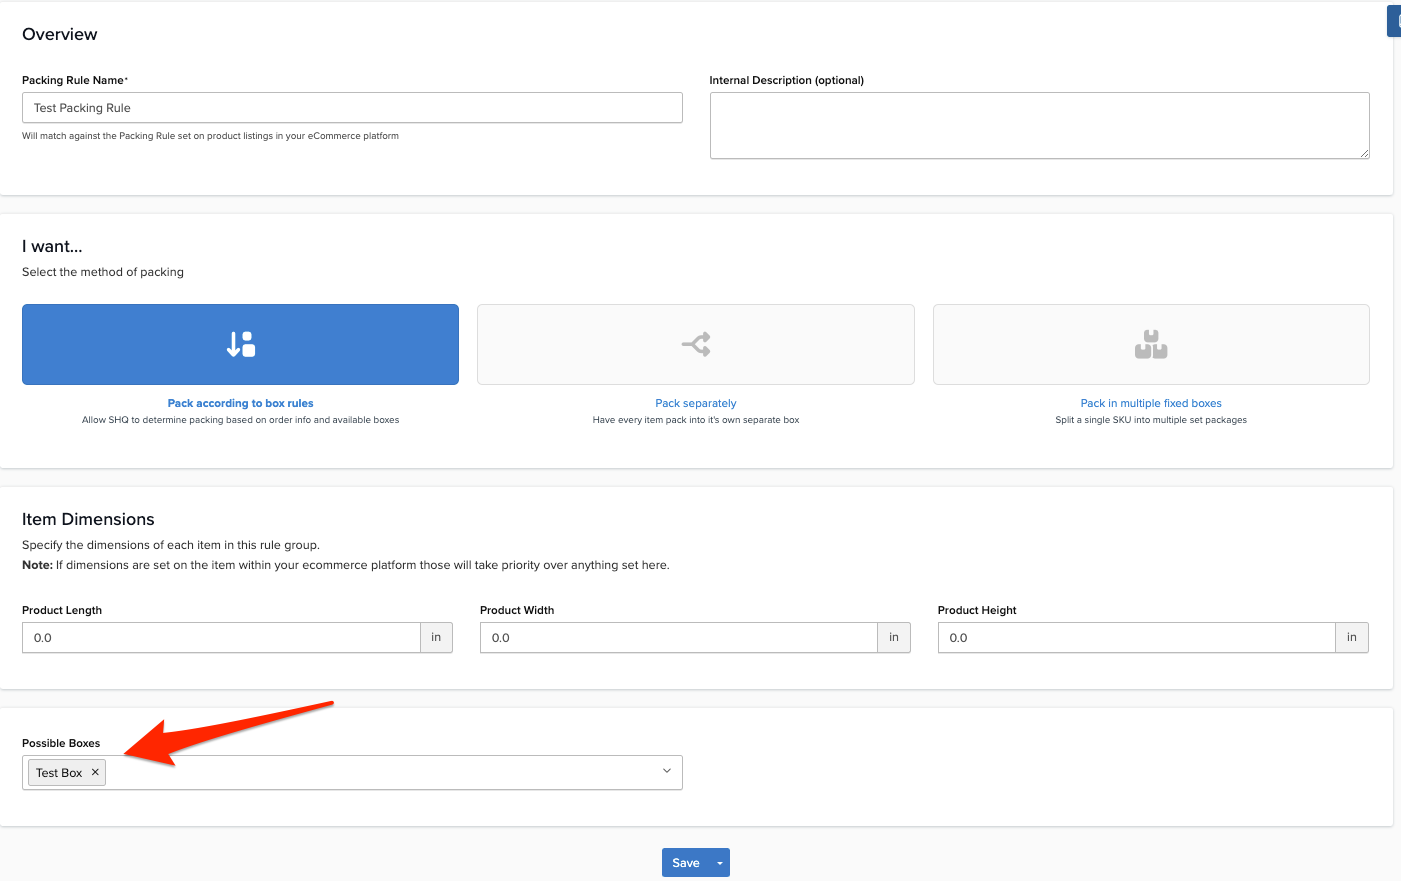The width and height of the screenshot is (1401, 881).
Task: Choose the Pack separately split-arrow tile
Action: coord(695,344)
